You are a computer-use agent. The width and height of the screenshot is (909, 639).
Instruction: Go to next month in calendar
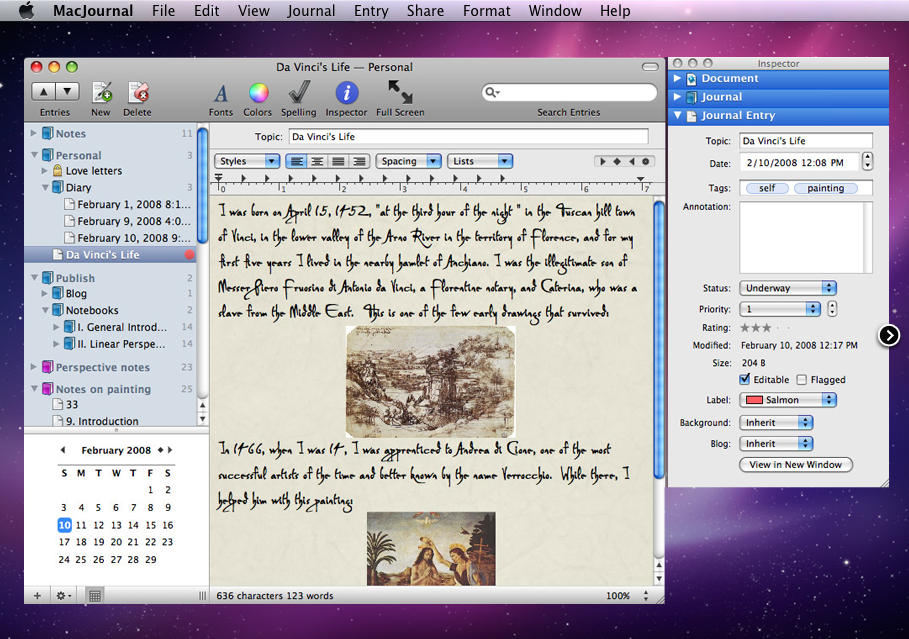tap(170, 450)
